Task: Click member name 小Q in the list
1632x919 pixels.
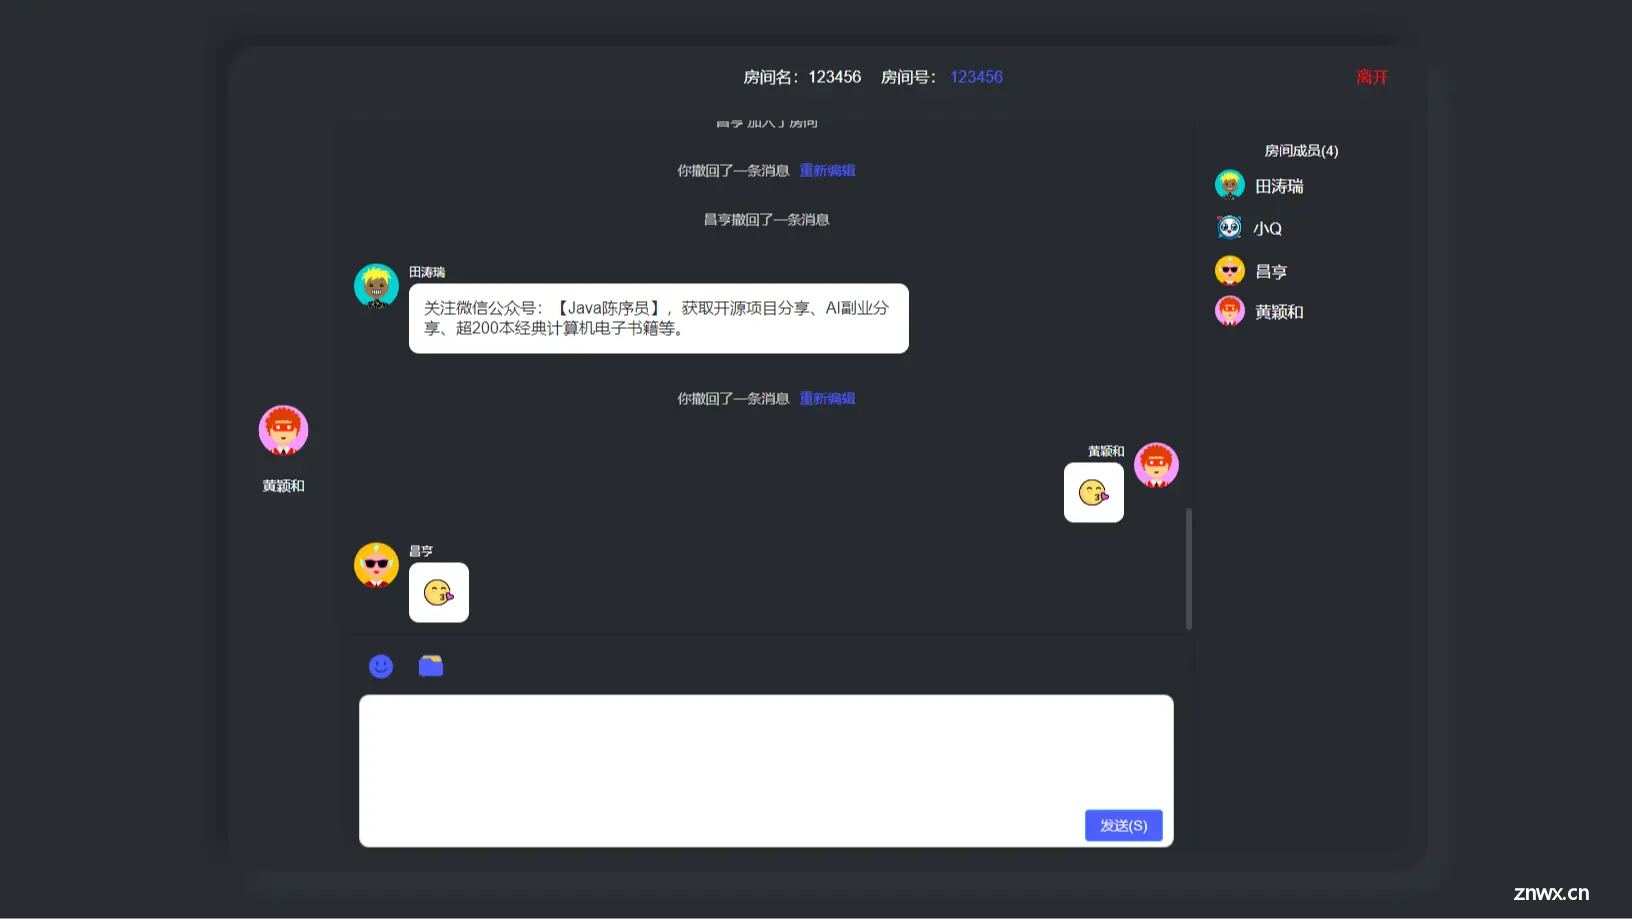Action: tap(1268, 229)
